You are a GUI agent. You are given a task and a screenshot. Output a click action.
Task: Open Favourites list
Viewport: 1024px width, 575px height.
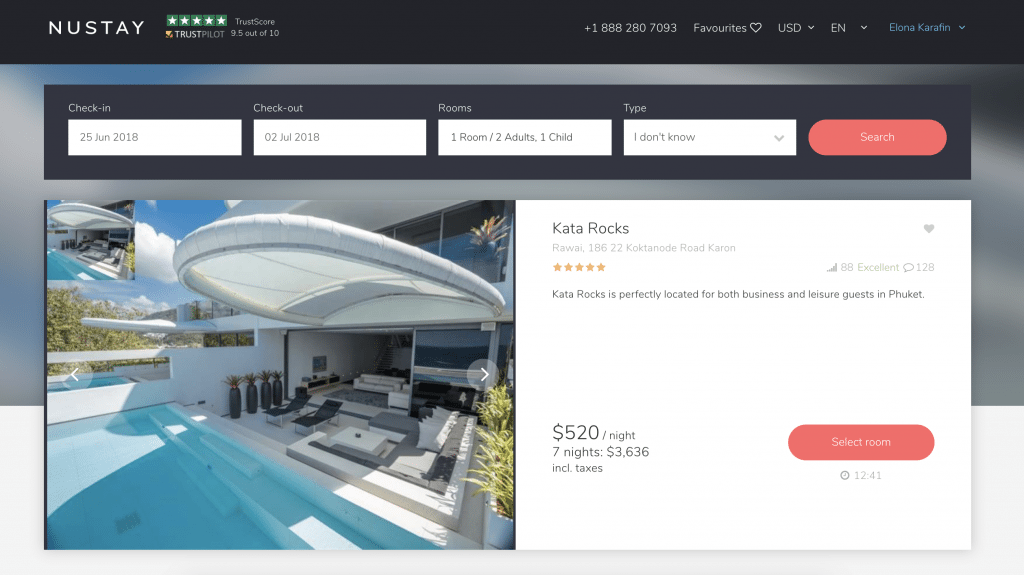(727, 28)
